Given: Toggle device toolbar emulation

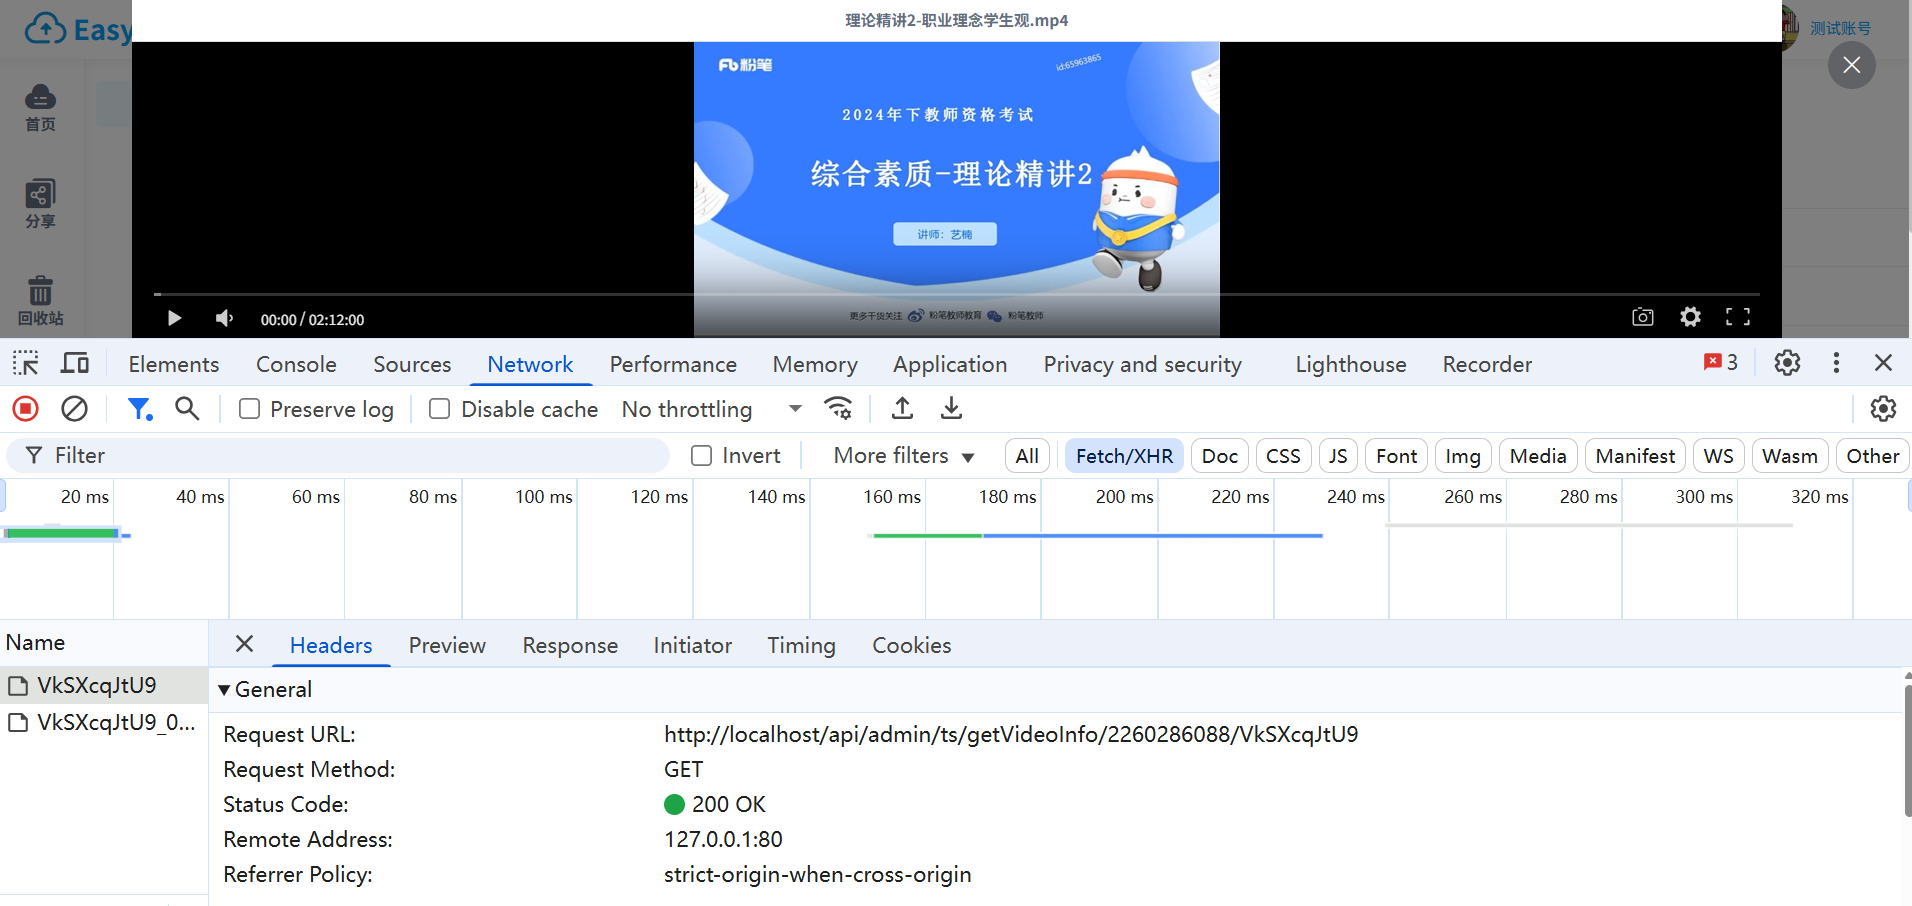Looking at the screenshot, I should pyautogui.click(x=75, y=363).
